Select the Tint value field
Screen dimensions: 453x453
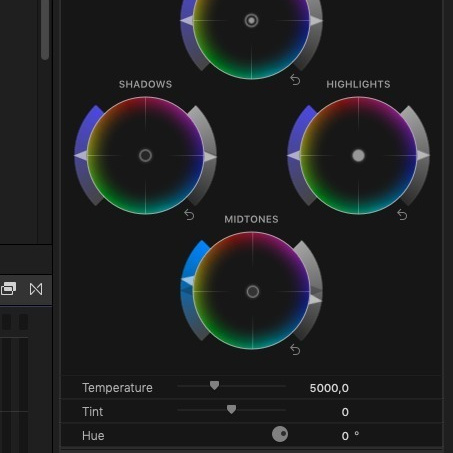tap(345, 412)
